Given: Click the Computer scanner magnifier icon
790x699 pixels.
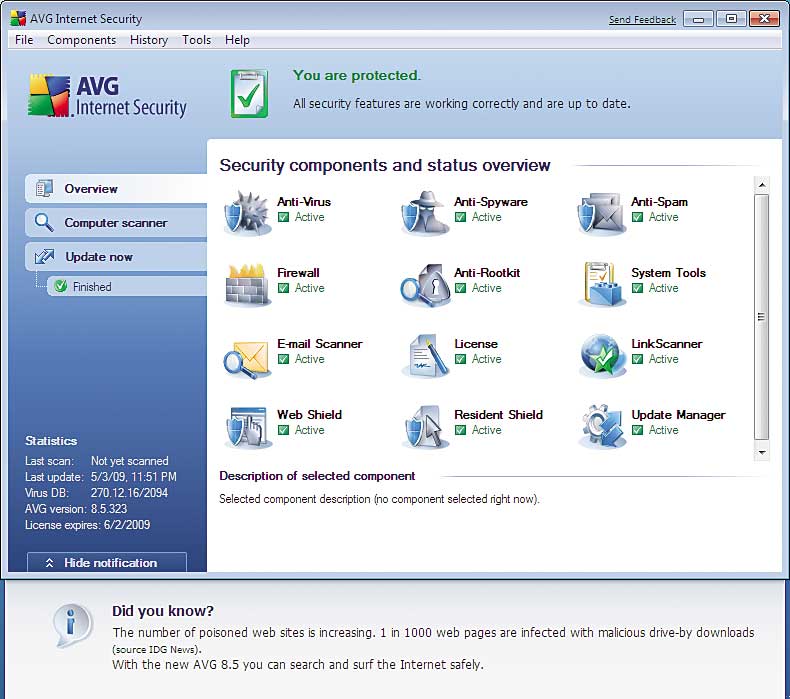Looking at the screenshot, I should (44, 222).
